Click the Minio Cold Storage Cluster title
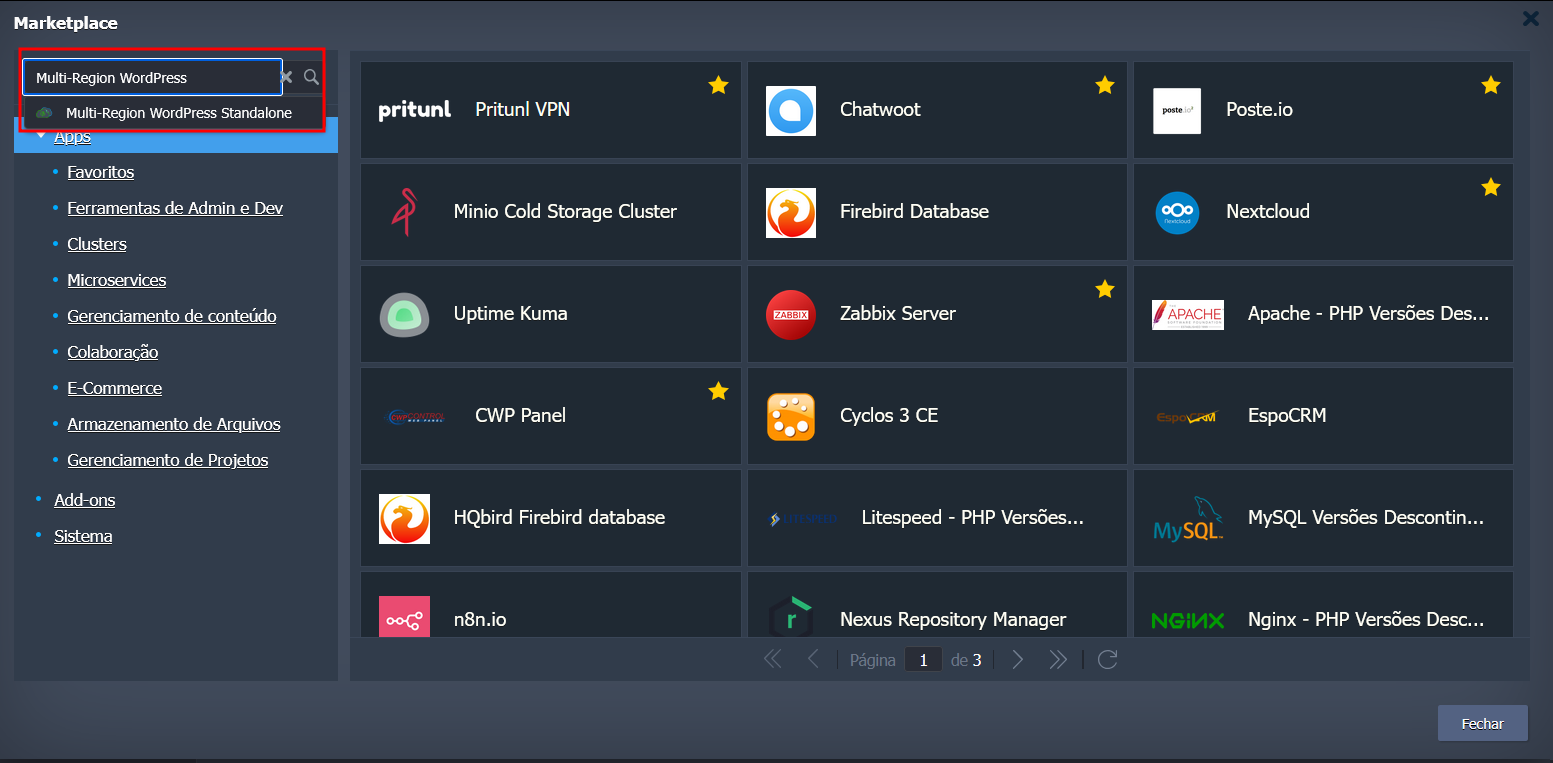The image size is (1553, 763). pyautogui.click(x=565, y=212)
